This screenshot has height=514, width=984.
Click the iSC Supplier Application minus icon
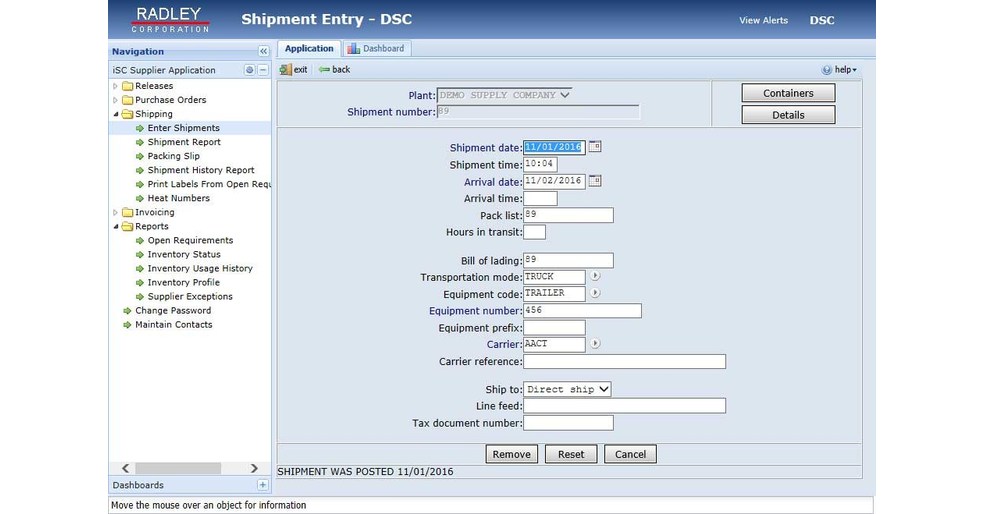click(264, 70)
